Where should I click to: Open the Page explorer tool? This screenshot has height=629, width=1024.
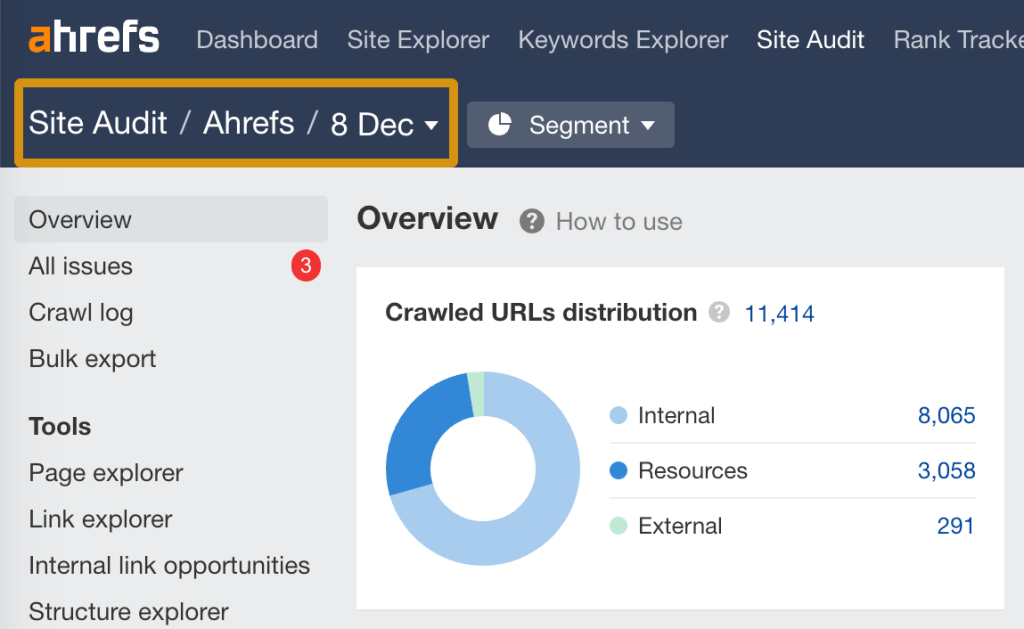[x=106, y=472]
